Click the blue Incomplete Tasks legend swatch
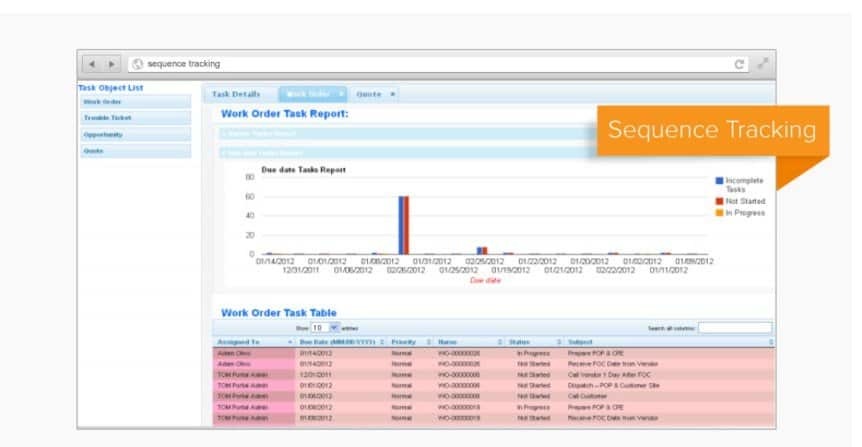Screen dimensions: 862x447 [719, 181]
